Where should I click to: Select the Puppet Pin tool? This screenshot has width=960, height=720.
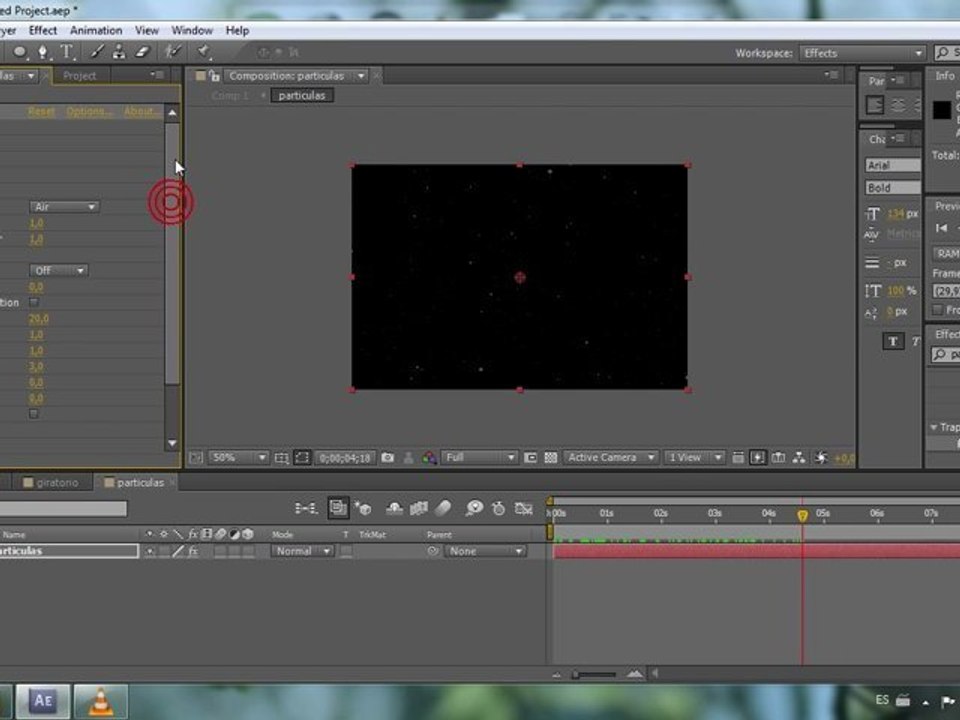[x=203, y=52]
